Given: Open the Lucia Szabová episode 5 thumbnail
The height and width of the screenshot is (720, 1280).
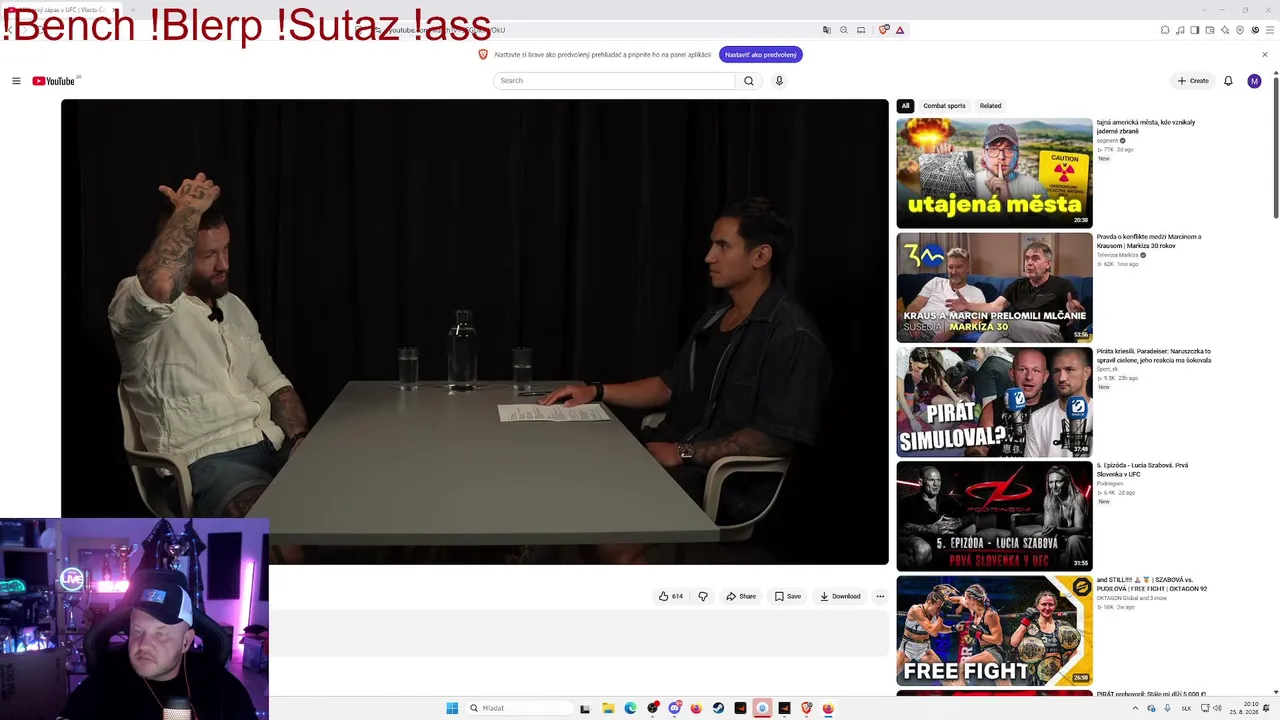Looking at the screenshot, I should click(x=994, y=516).
